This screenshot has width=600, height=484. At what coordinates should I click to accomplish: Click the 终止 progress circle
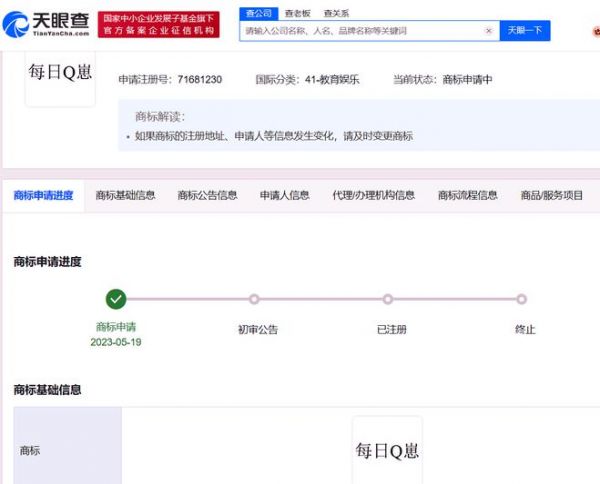tap(521, 299)
